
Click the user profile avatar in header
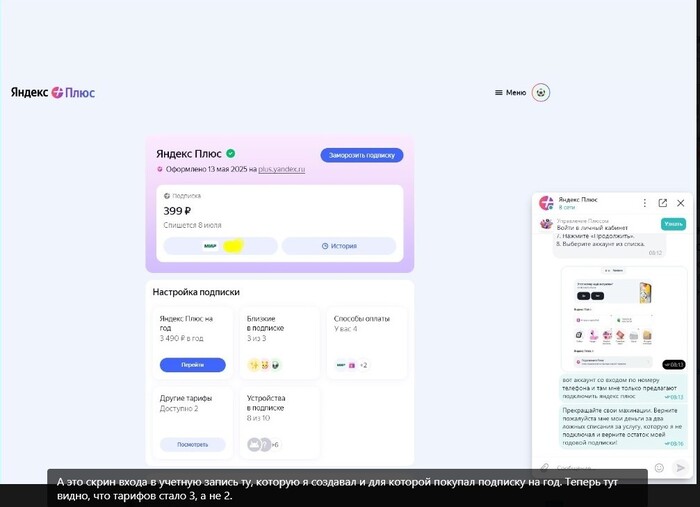click(x=541, y=92)
